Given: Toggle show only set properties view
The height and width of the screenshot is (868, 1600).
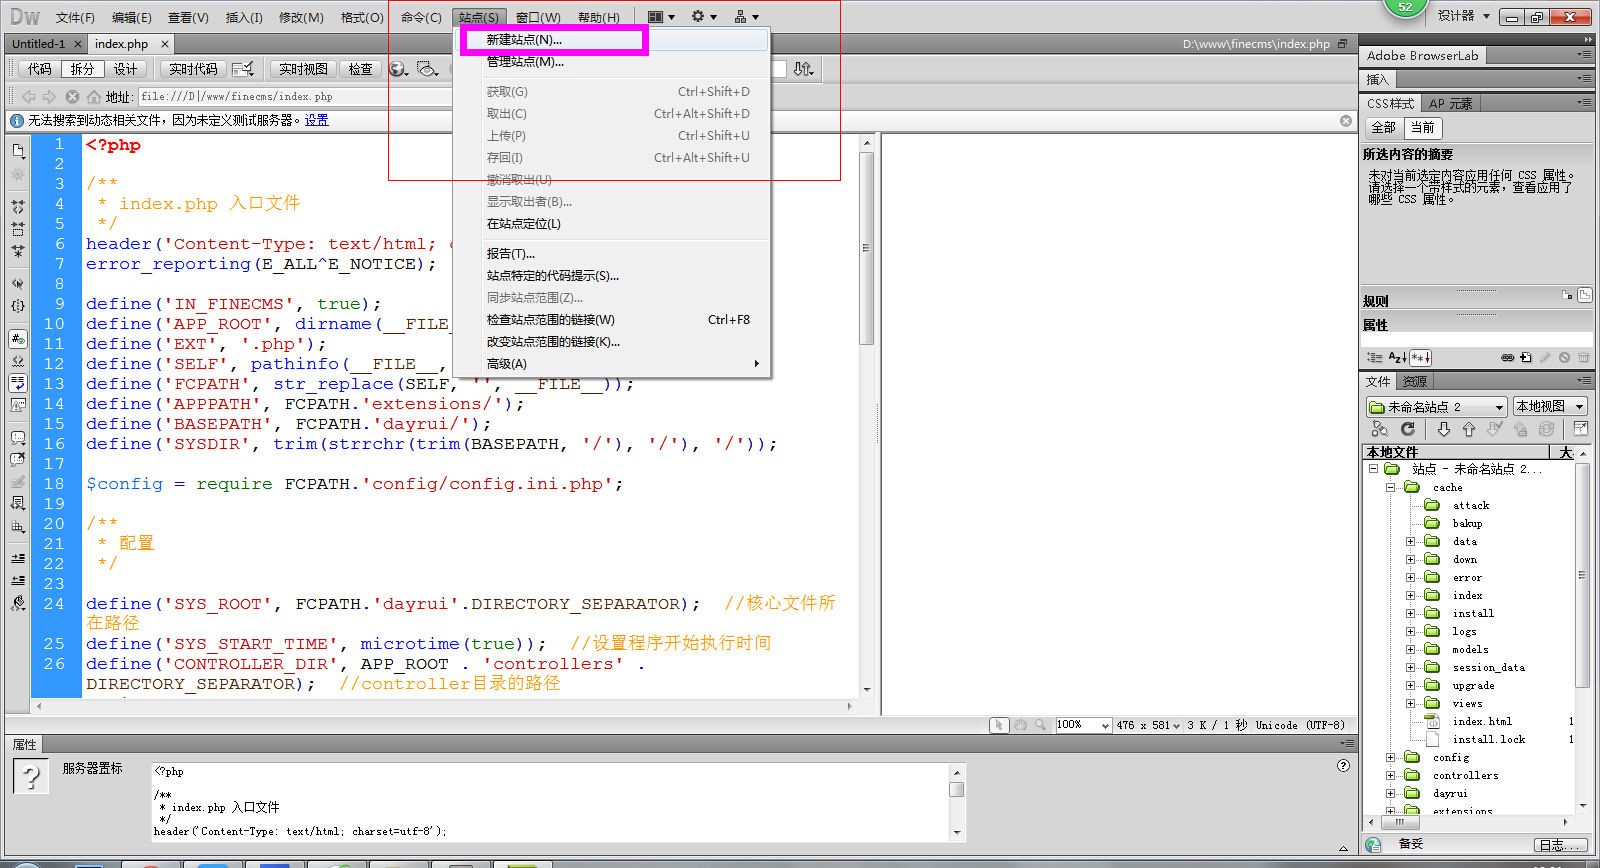Looking at the screenshot, I should pyautogui.click(x=1421, y=357).
